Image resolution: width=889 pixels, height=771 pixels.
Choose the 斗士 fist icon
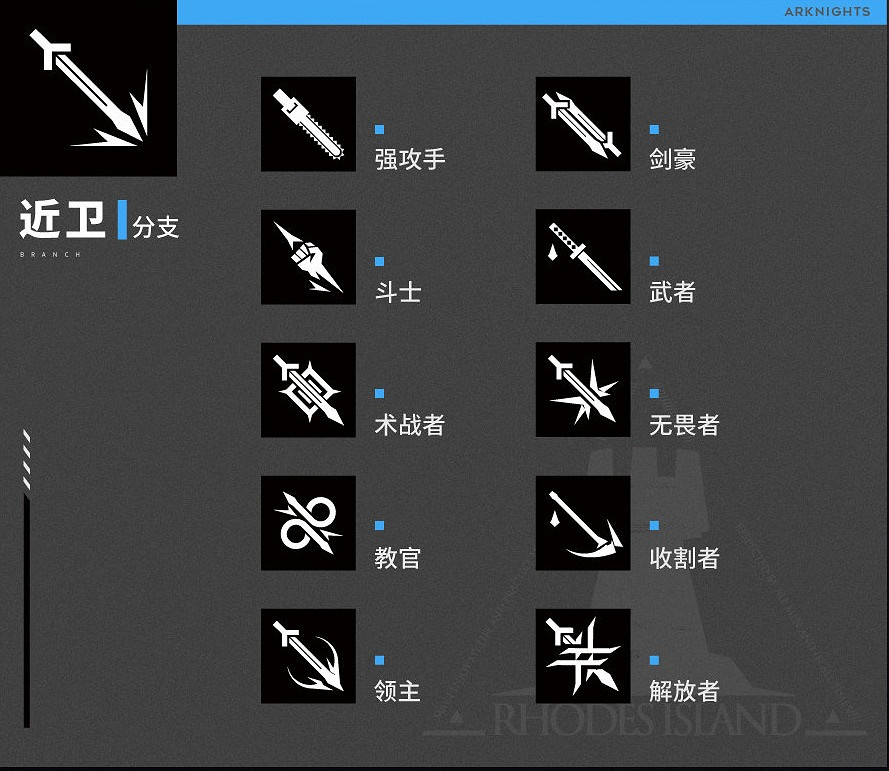click(308, 257)
